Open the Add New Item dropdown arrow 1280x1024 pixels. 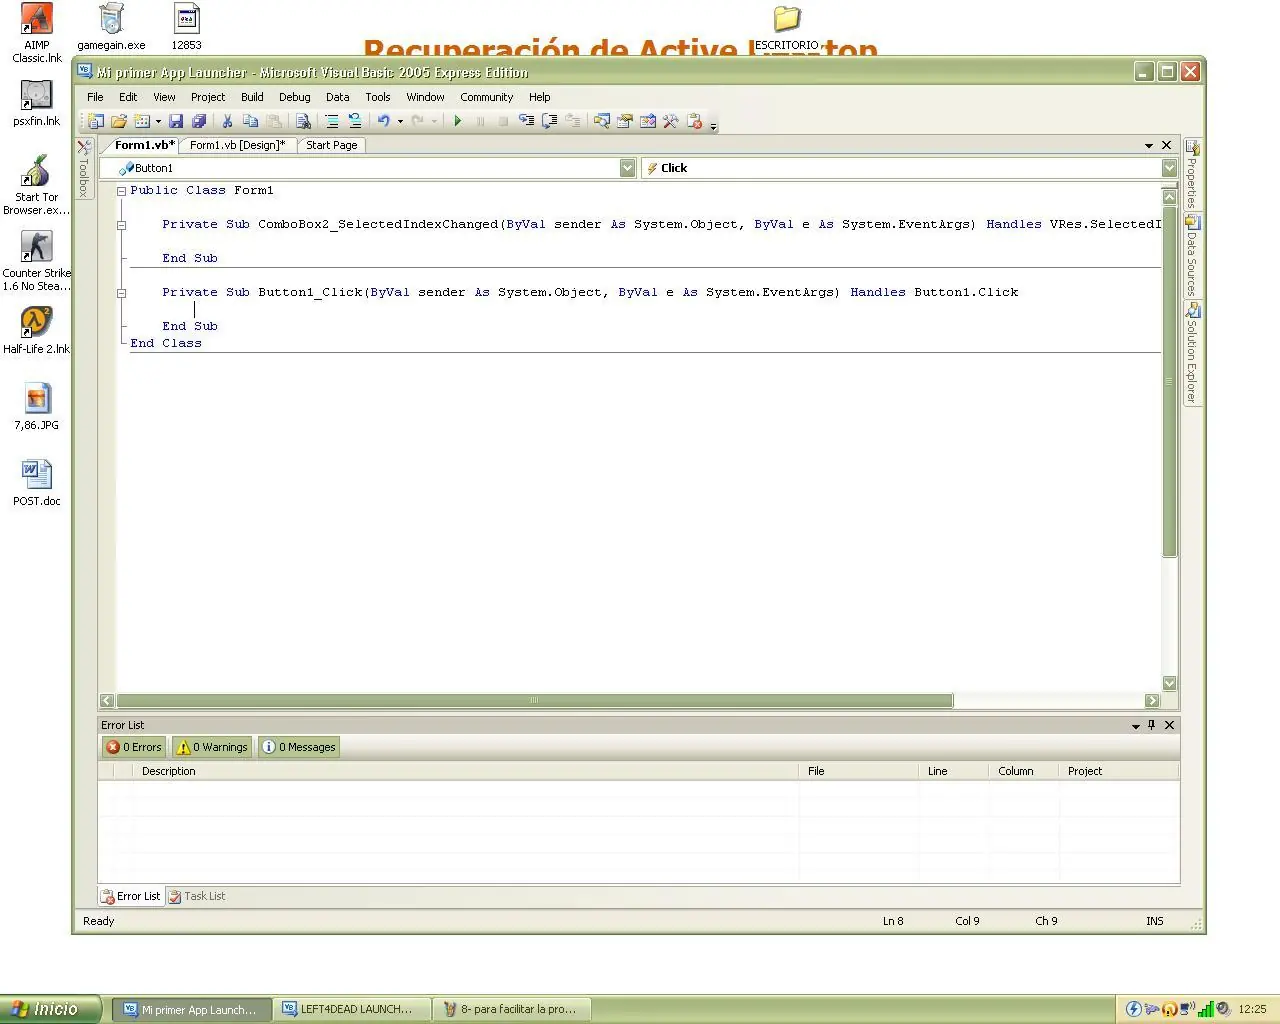[158, 122]
